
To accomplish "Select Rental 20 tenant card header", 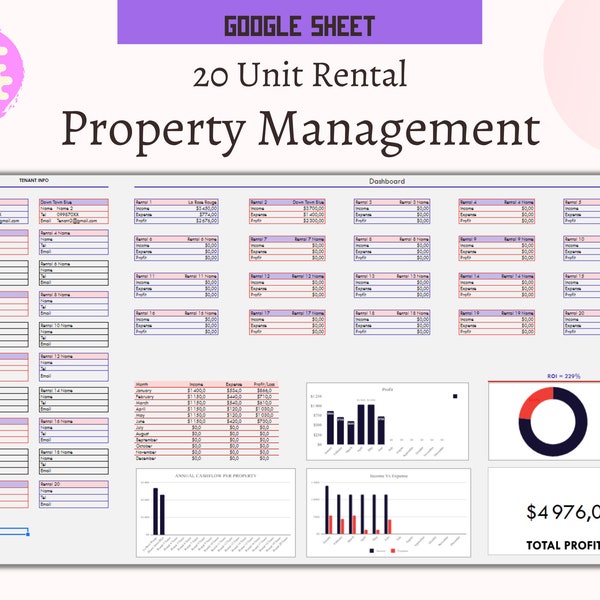I will click(74, 484).
